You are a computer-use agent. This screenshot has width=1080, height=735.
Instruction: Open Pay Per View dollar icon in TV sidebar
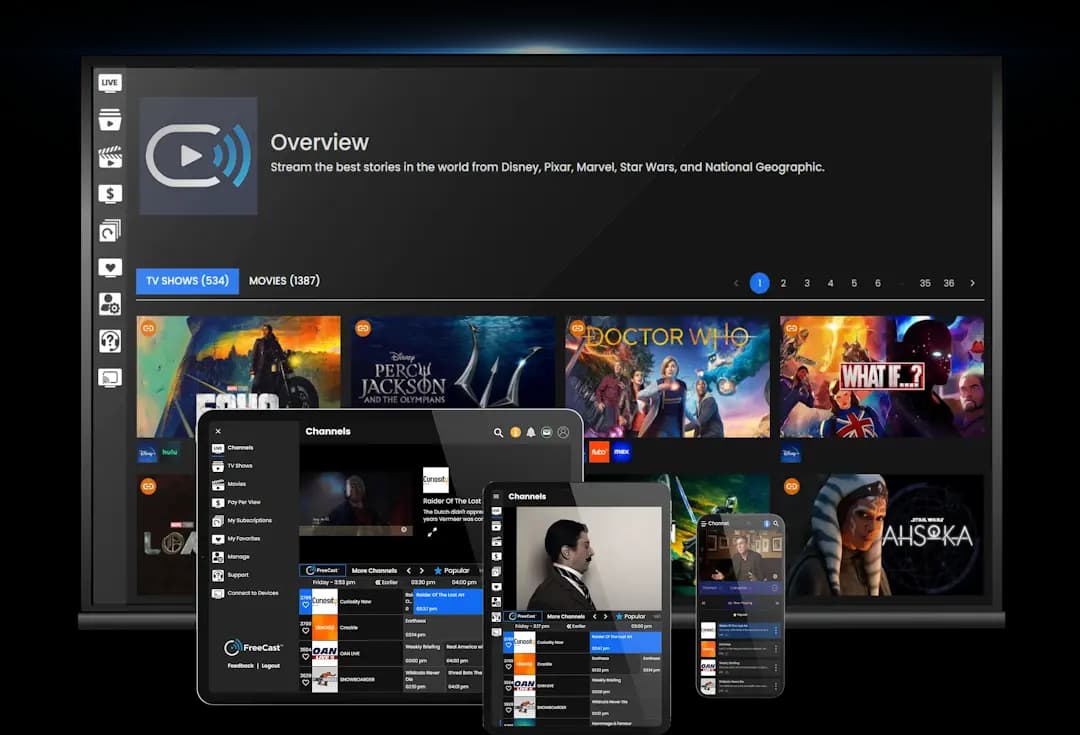[x=110, y=194]
